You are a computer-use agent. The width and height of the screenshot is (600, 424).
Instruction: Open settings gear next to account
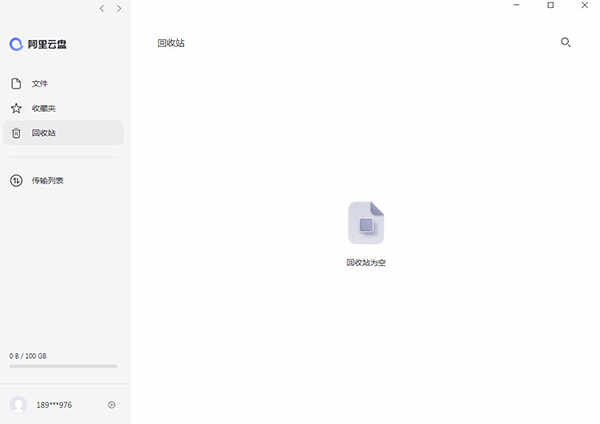point(111,404)
